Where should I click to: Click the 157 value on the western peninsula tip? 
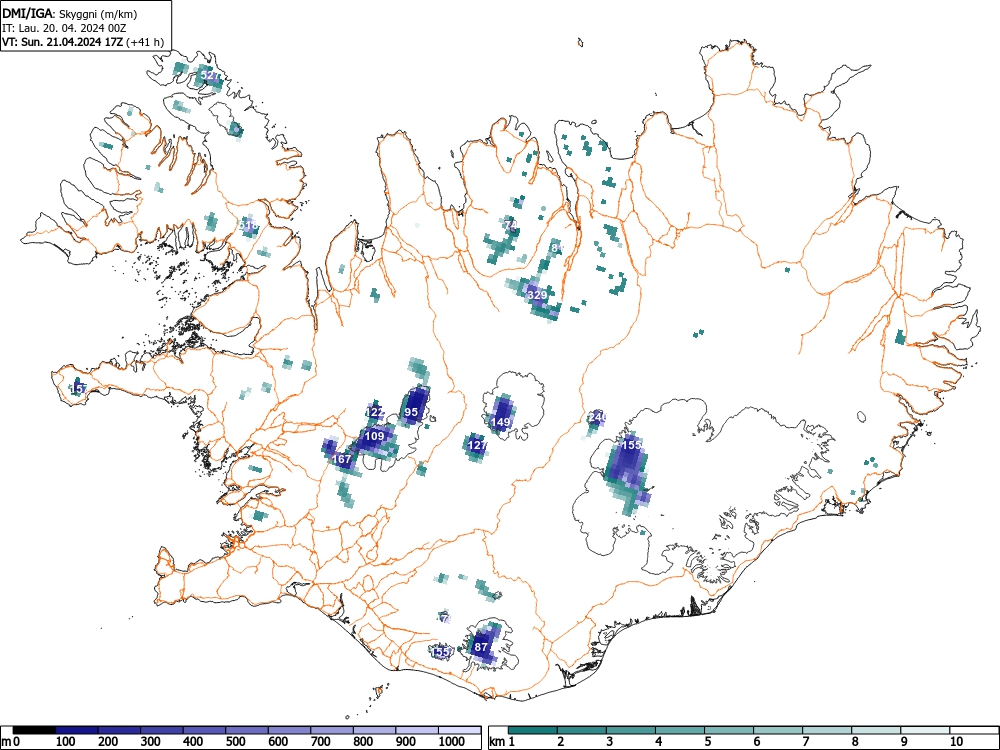point(78,388)
